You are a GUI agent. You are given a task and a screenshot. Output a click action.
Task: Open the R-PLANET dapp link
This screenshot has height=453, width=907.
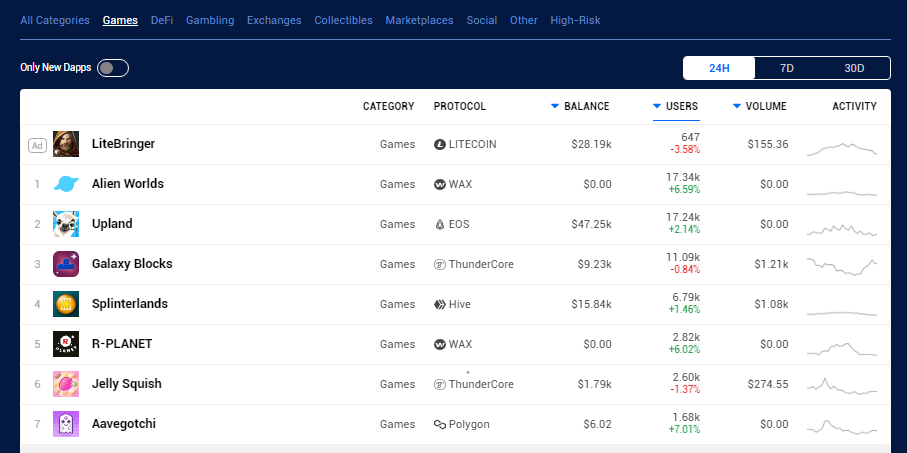(x=122, y=343)
